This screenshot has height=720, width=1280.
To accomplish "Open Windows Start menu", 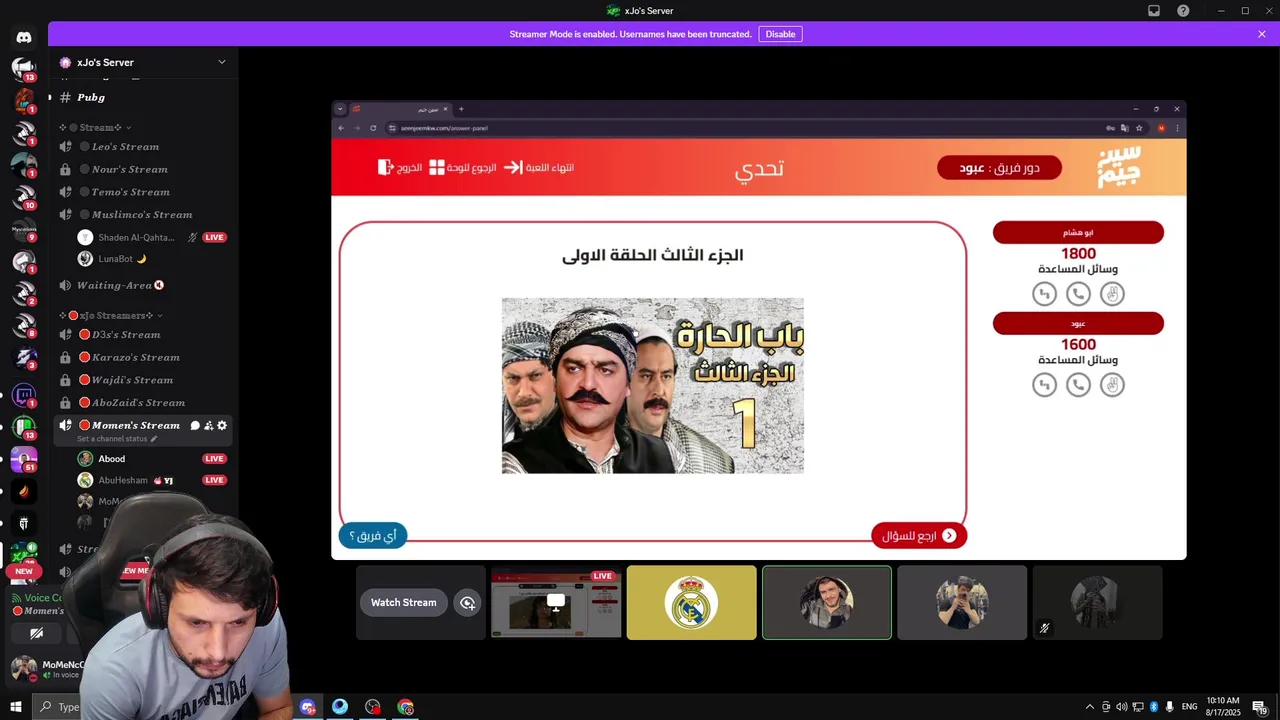I will (x=16, y=707).
